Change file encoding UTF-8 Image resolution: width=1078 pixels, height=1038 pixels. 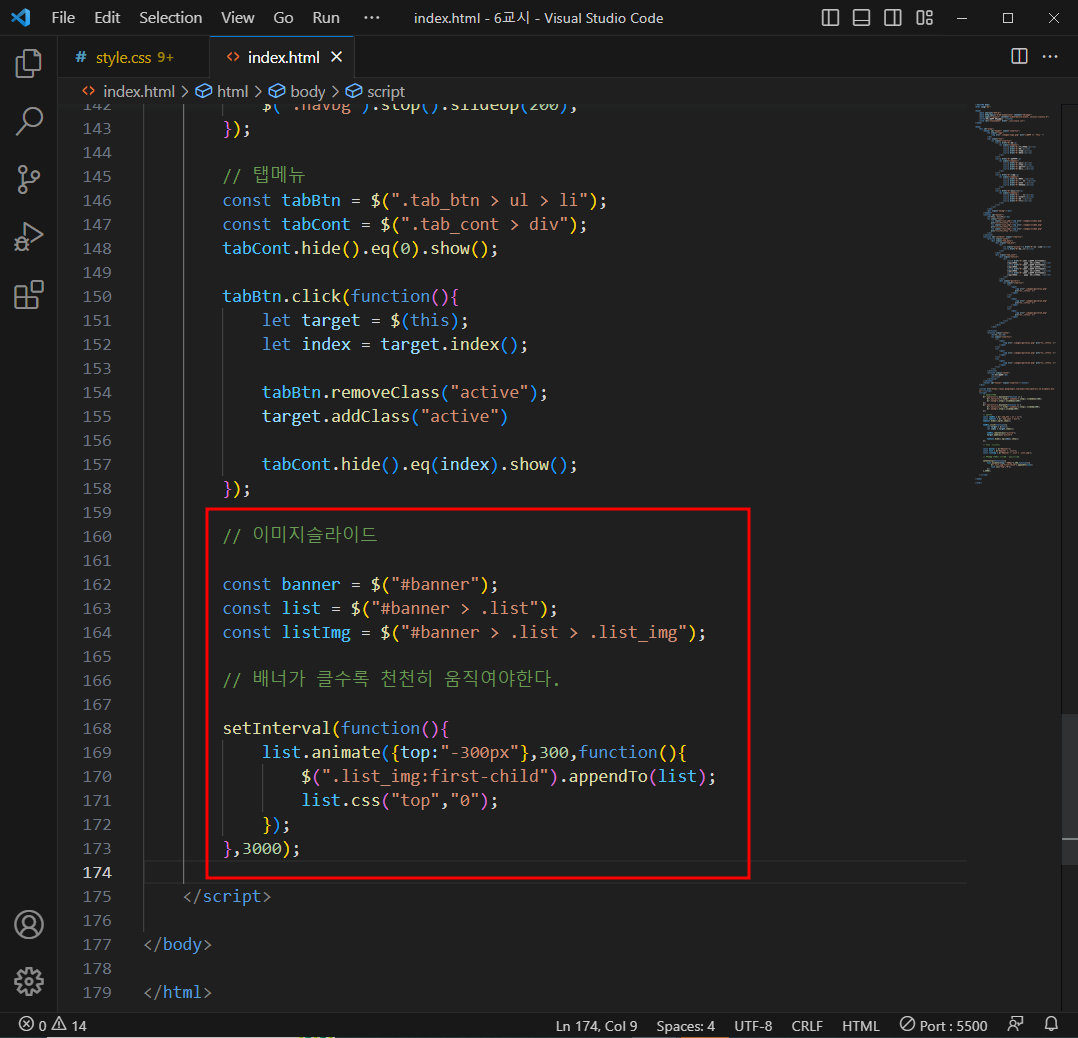coord(753,1026)
